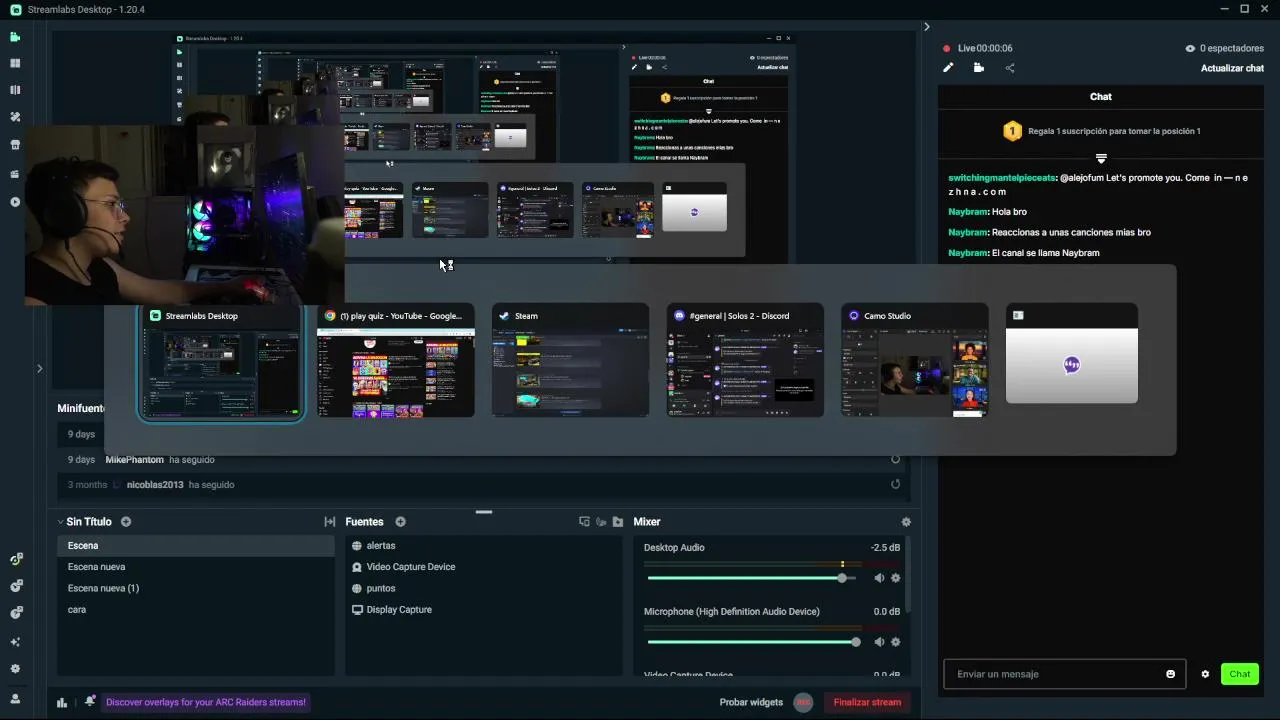The width and height of the screenshot is (1280, 720).
Task: Select the Escena nueva scene
Action: (195, 567)
